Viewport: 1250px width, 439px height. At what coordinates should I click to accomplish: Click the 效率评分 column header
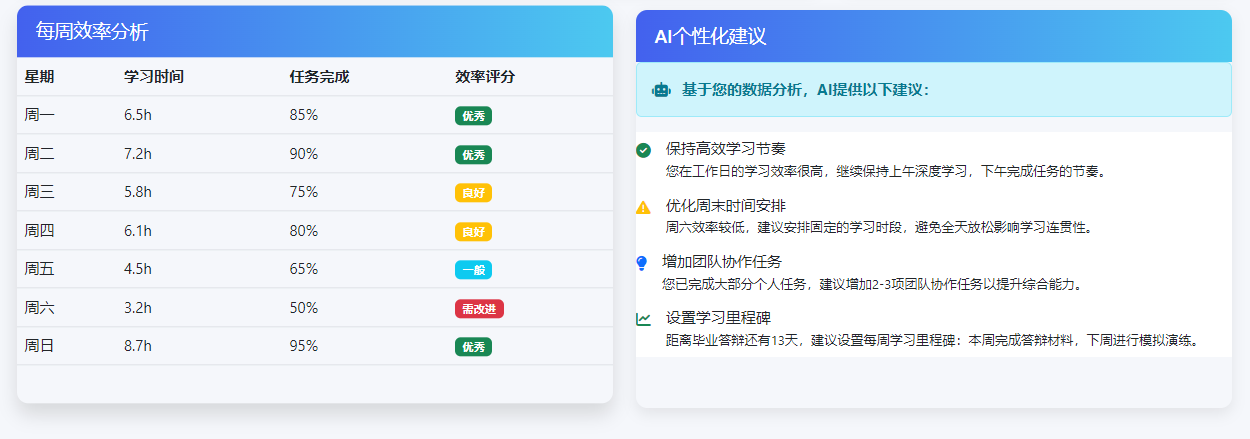pos(485,77)
